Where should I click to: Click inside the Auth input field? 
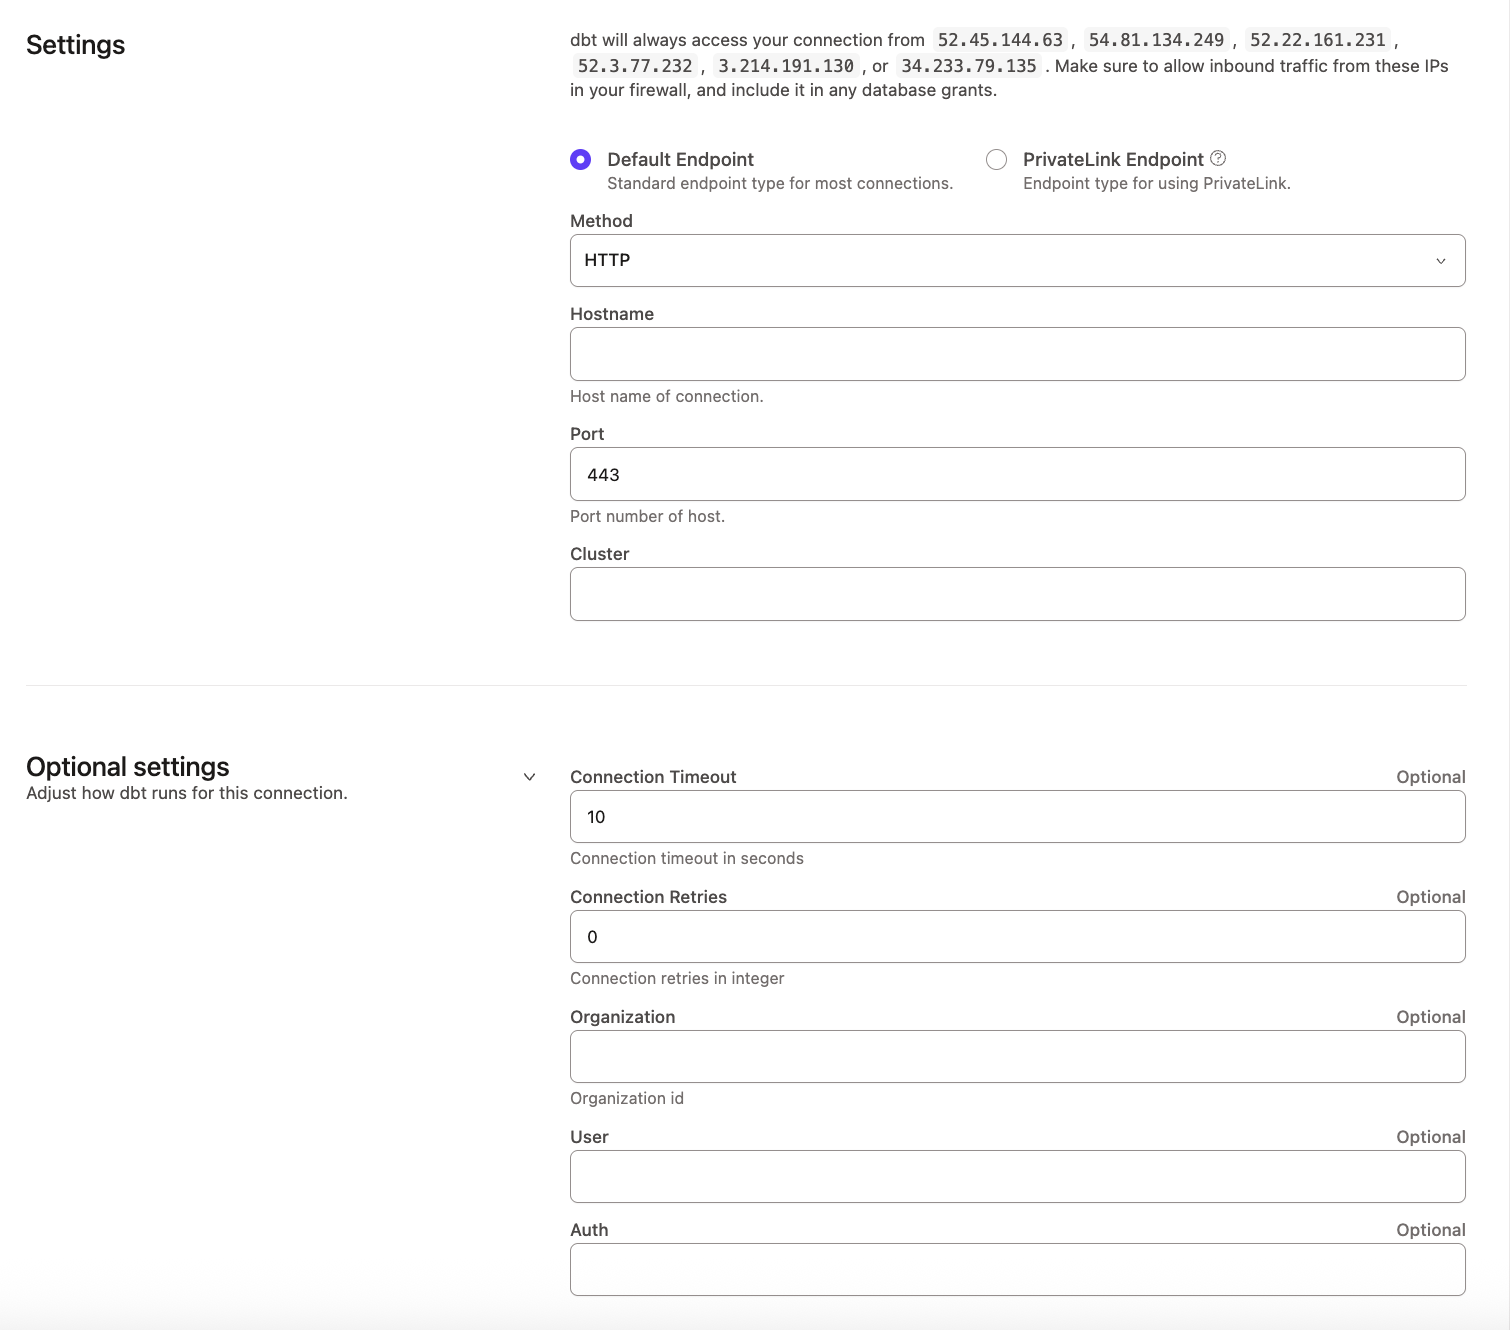coord(1016,1269)
